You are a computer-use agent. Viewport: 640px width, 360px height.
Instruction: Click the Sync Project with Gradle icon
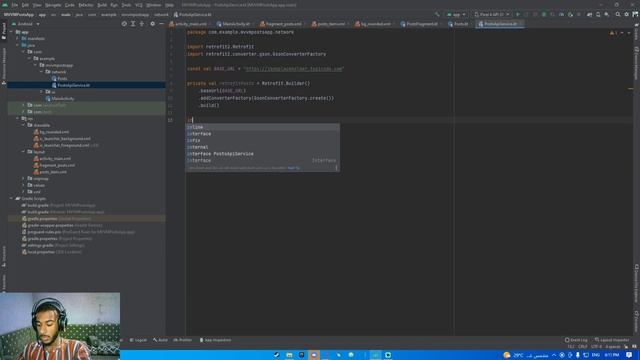coord(589,14)
